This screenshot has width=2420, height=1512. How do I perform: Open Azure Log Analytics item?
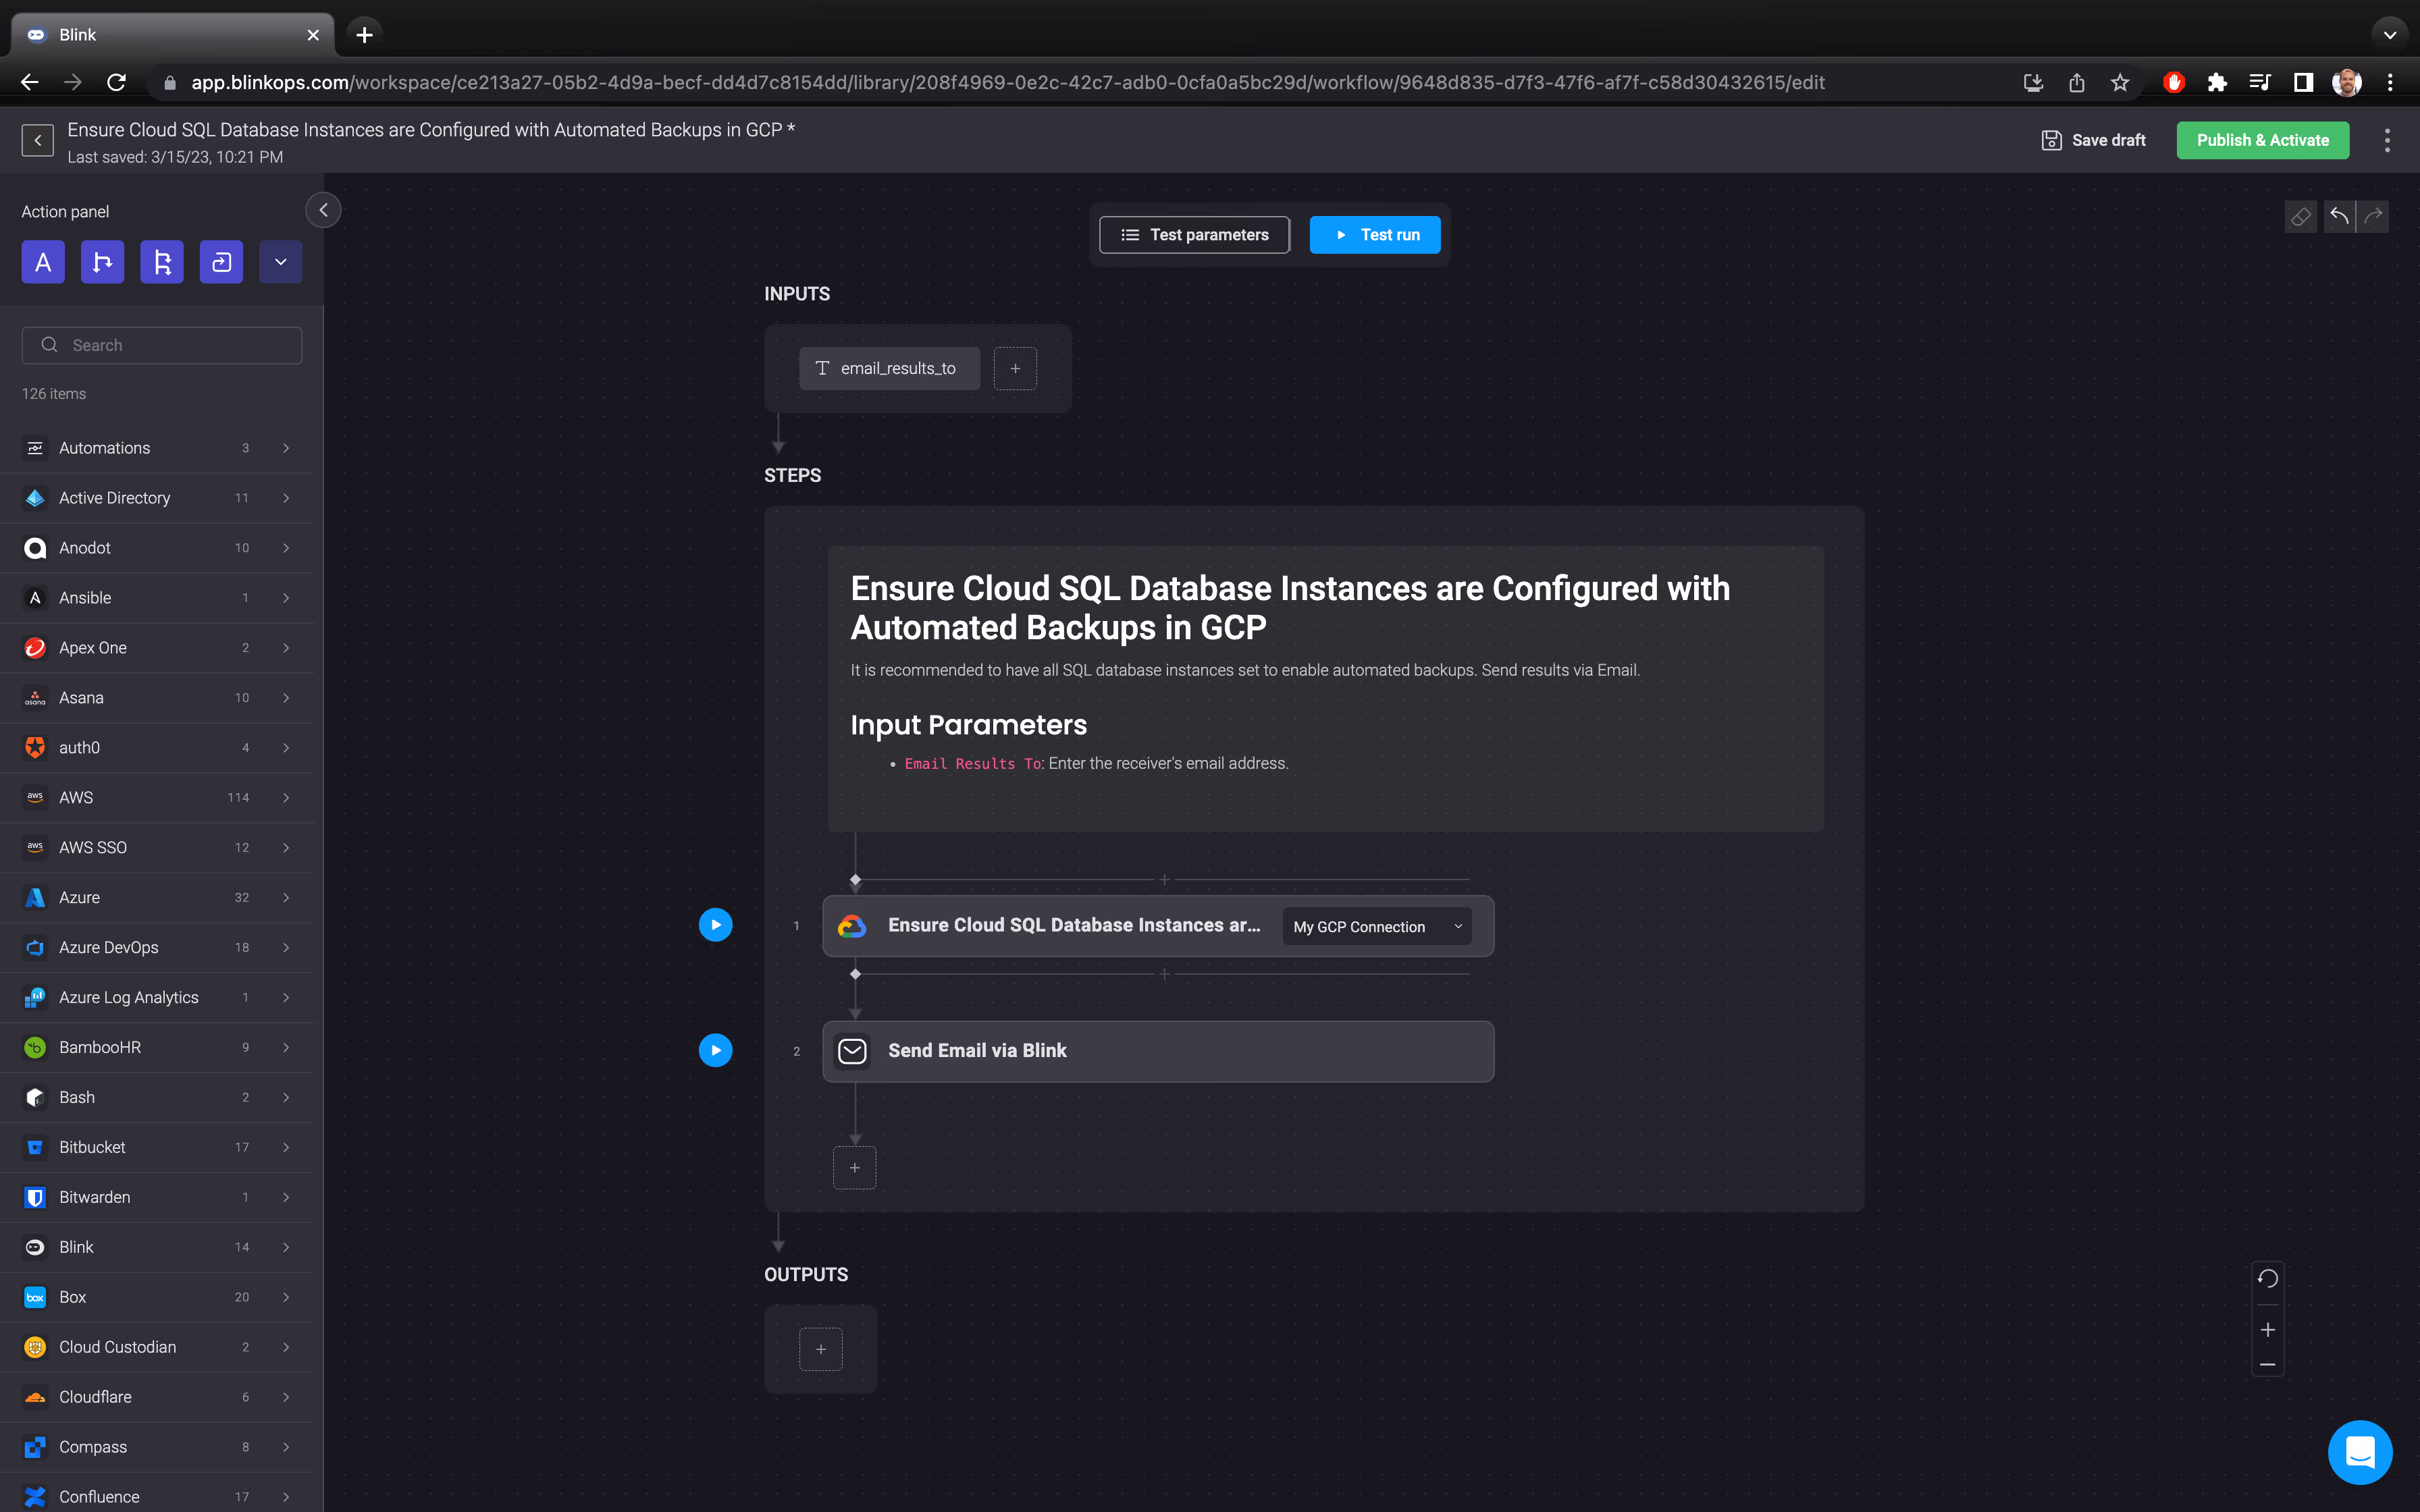pyautogui.click(x=158, y=998)
